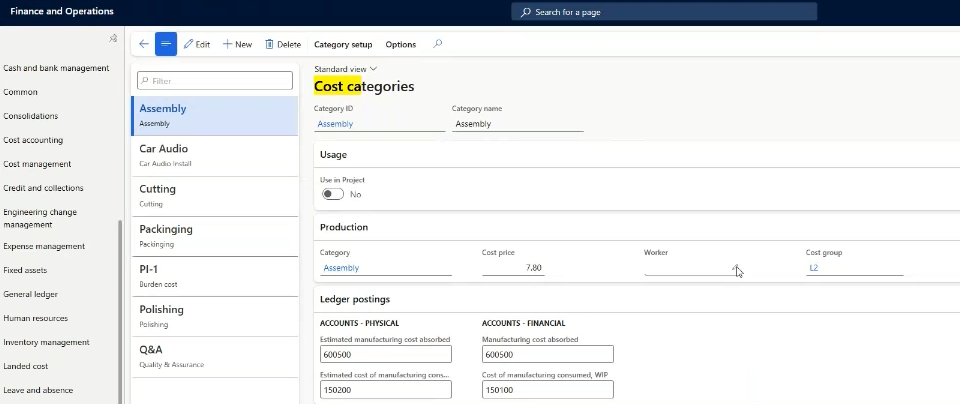Open the Category ID Assembly link

335,124
